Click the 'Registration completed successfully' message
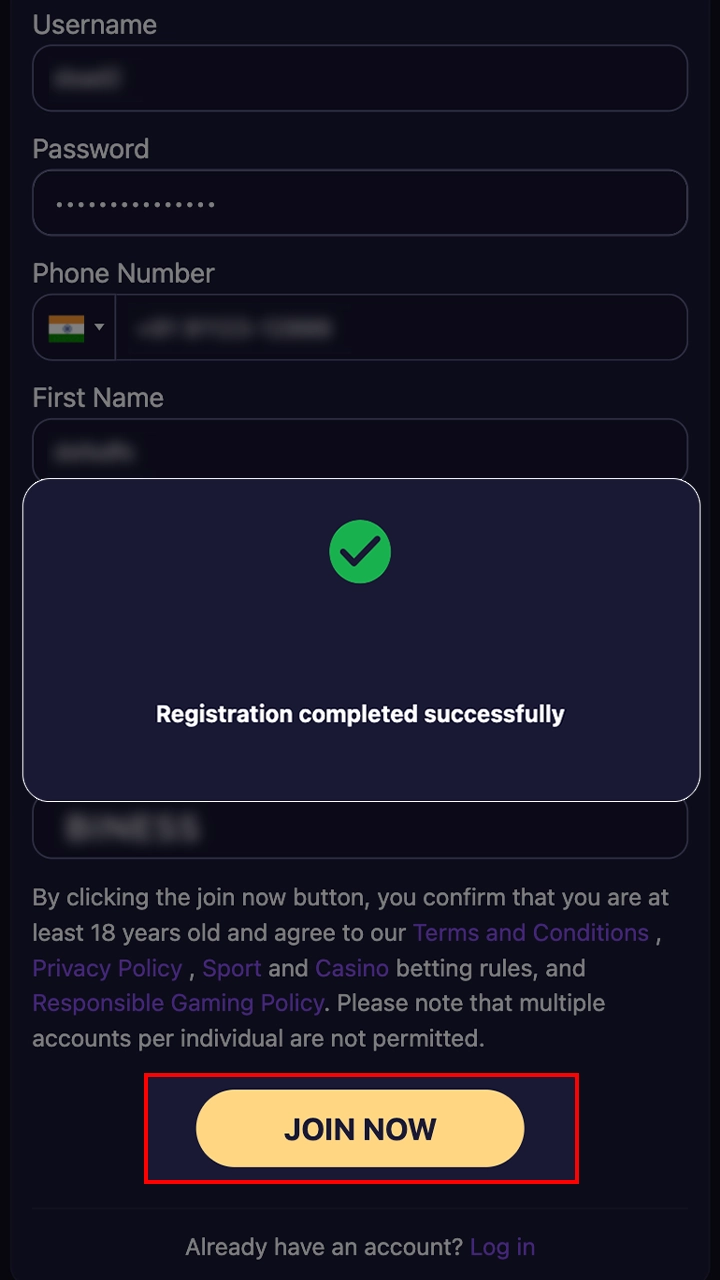 (360, 714)
